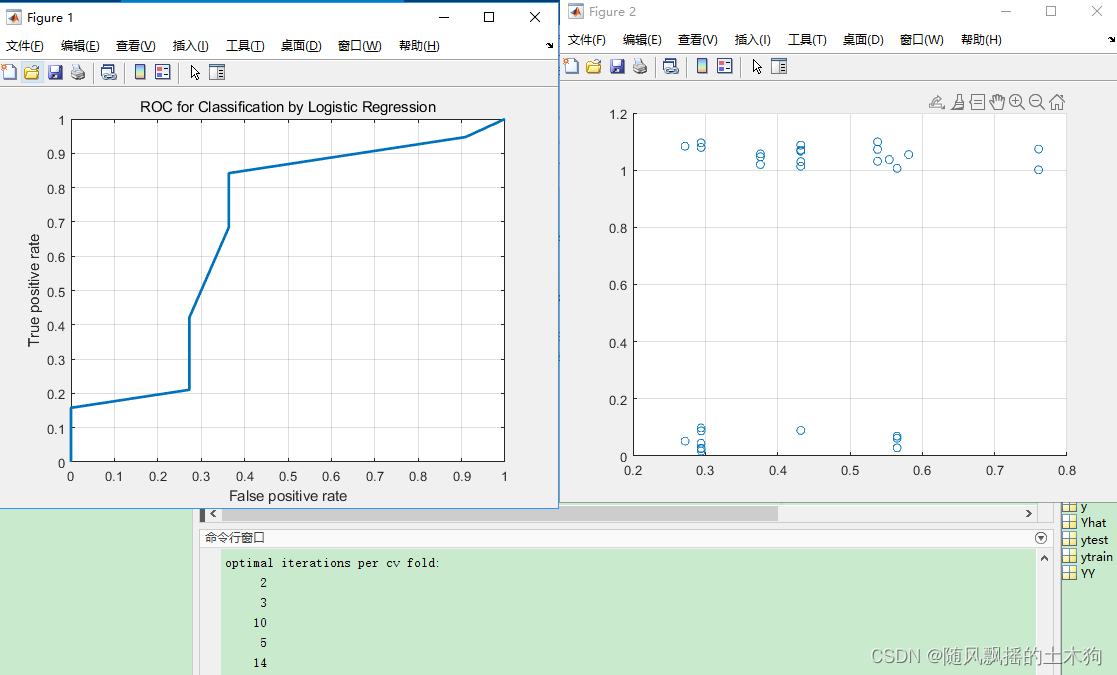Viewport: 1117px width, 675px height.
Task: Select workspace variable ytest
Action: pyautogui.click(x=1086, y=540)
